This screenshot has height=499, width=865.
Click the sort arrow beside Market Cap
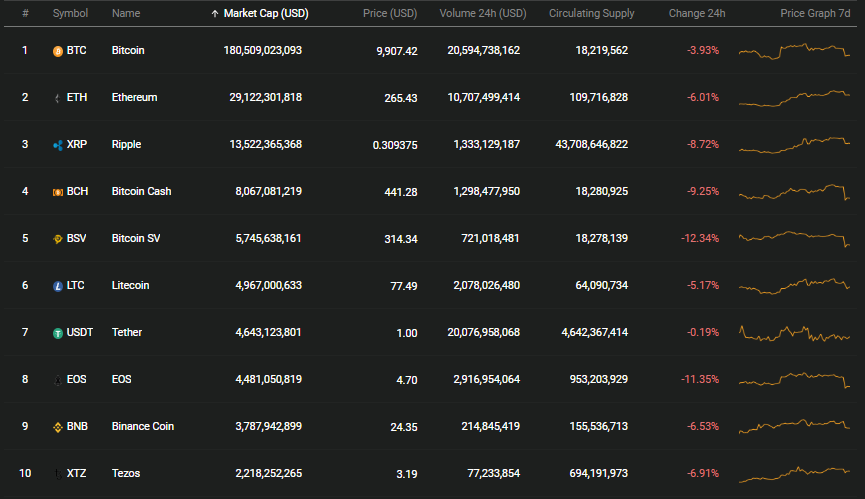coord(215,14)
